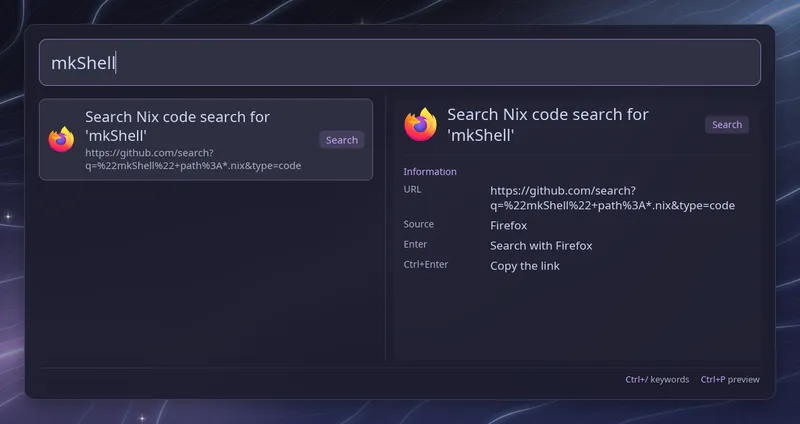The height and width of the screenshot is (424, 800).
Task: Click the Ctrl+Enter shortcut label
Action: tap(426, 264)
